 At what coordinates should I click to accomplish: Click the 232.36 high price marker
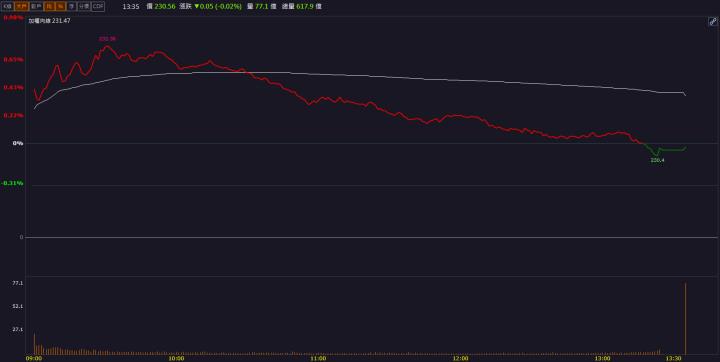click(107, 39)
